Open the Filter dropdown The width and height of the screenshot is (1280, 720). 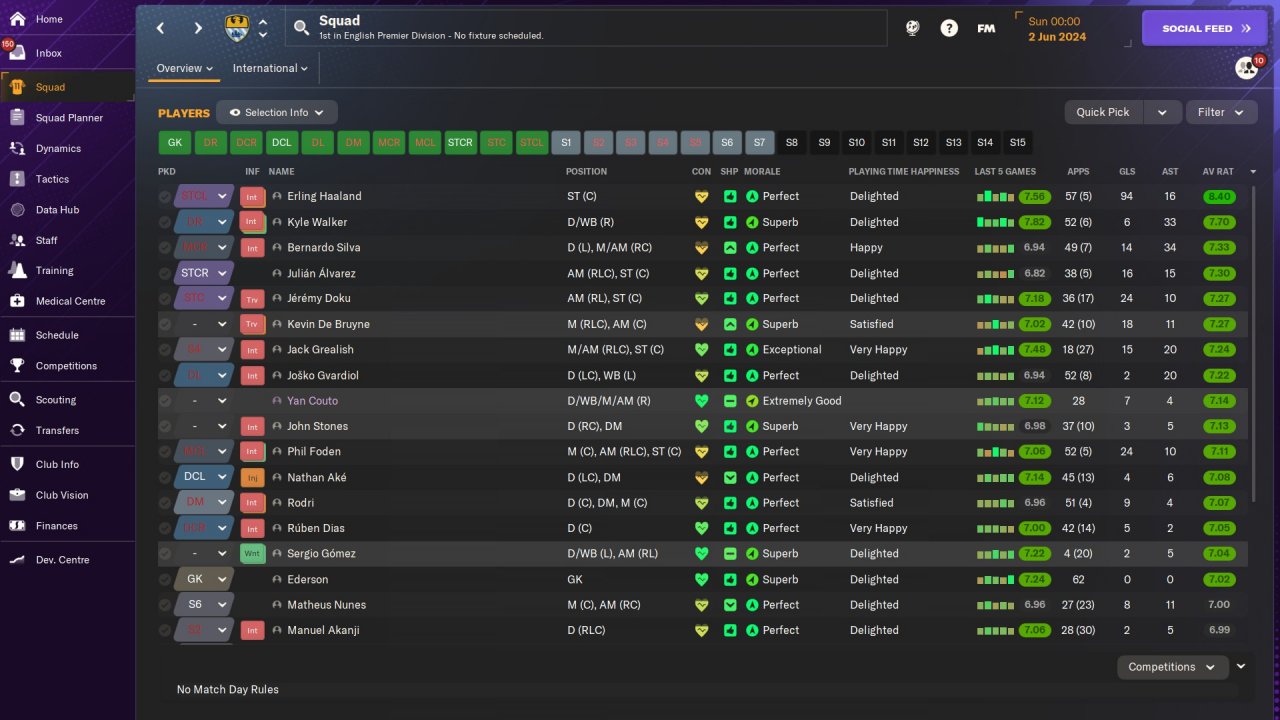coord(1221,113)
